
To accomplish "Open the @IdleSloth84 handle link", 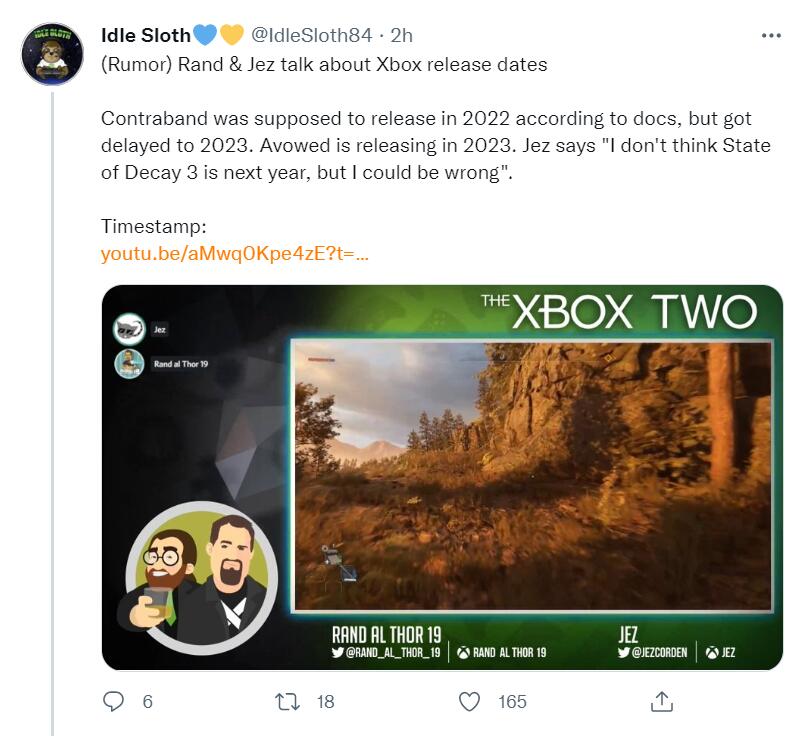I will point(310,35).
